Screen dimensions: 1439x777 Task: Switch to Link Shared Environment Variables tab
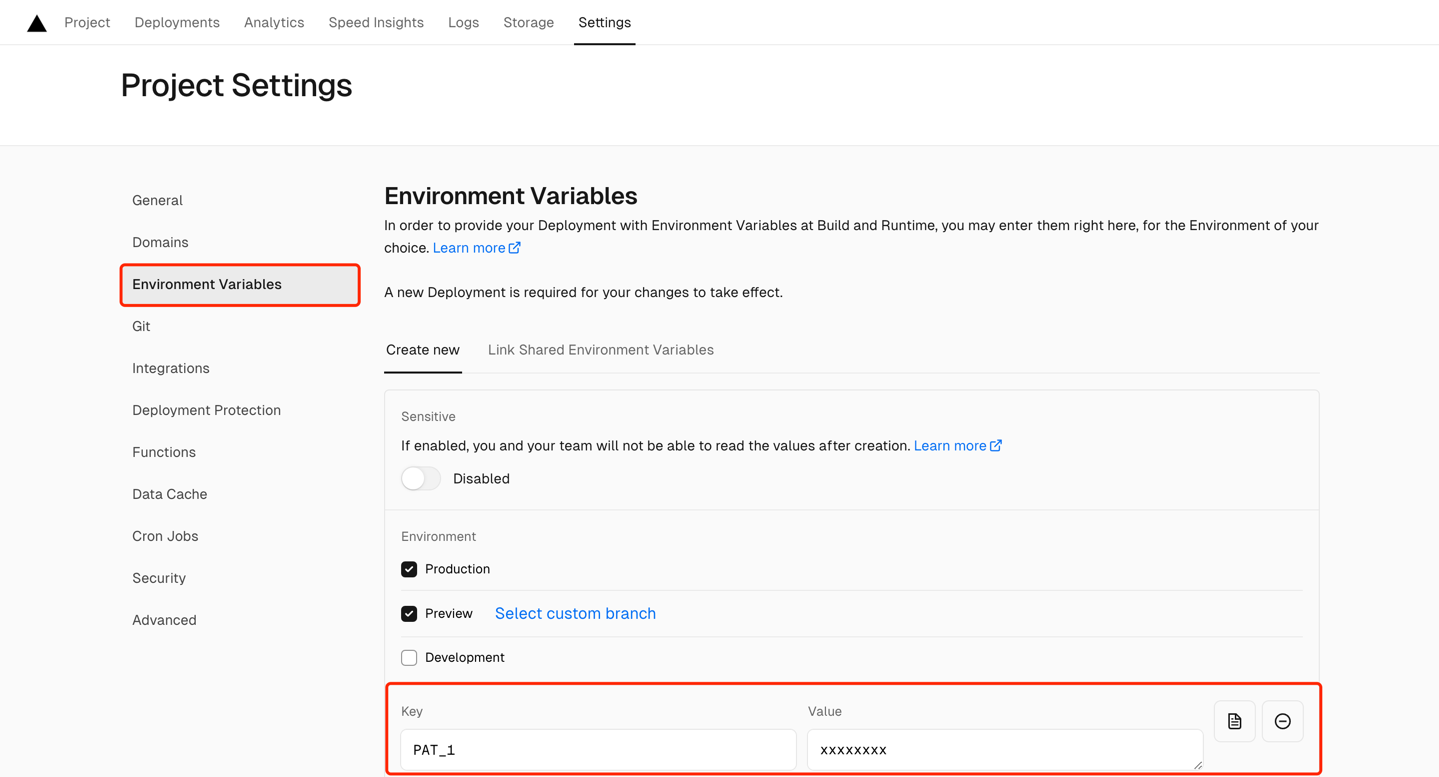tap(600, 350)
